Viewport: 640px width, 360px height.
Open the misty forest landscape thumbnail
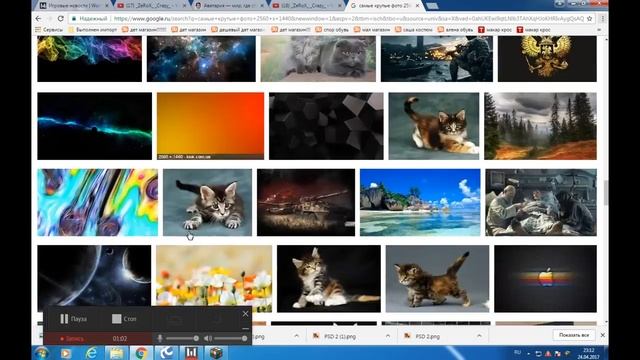[540, 126]
